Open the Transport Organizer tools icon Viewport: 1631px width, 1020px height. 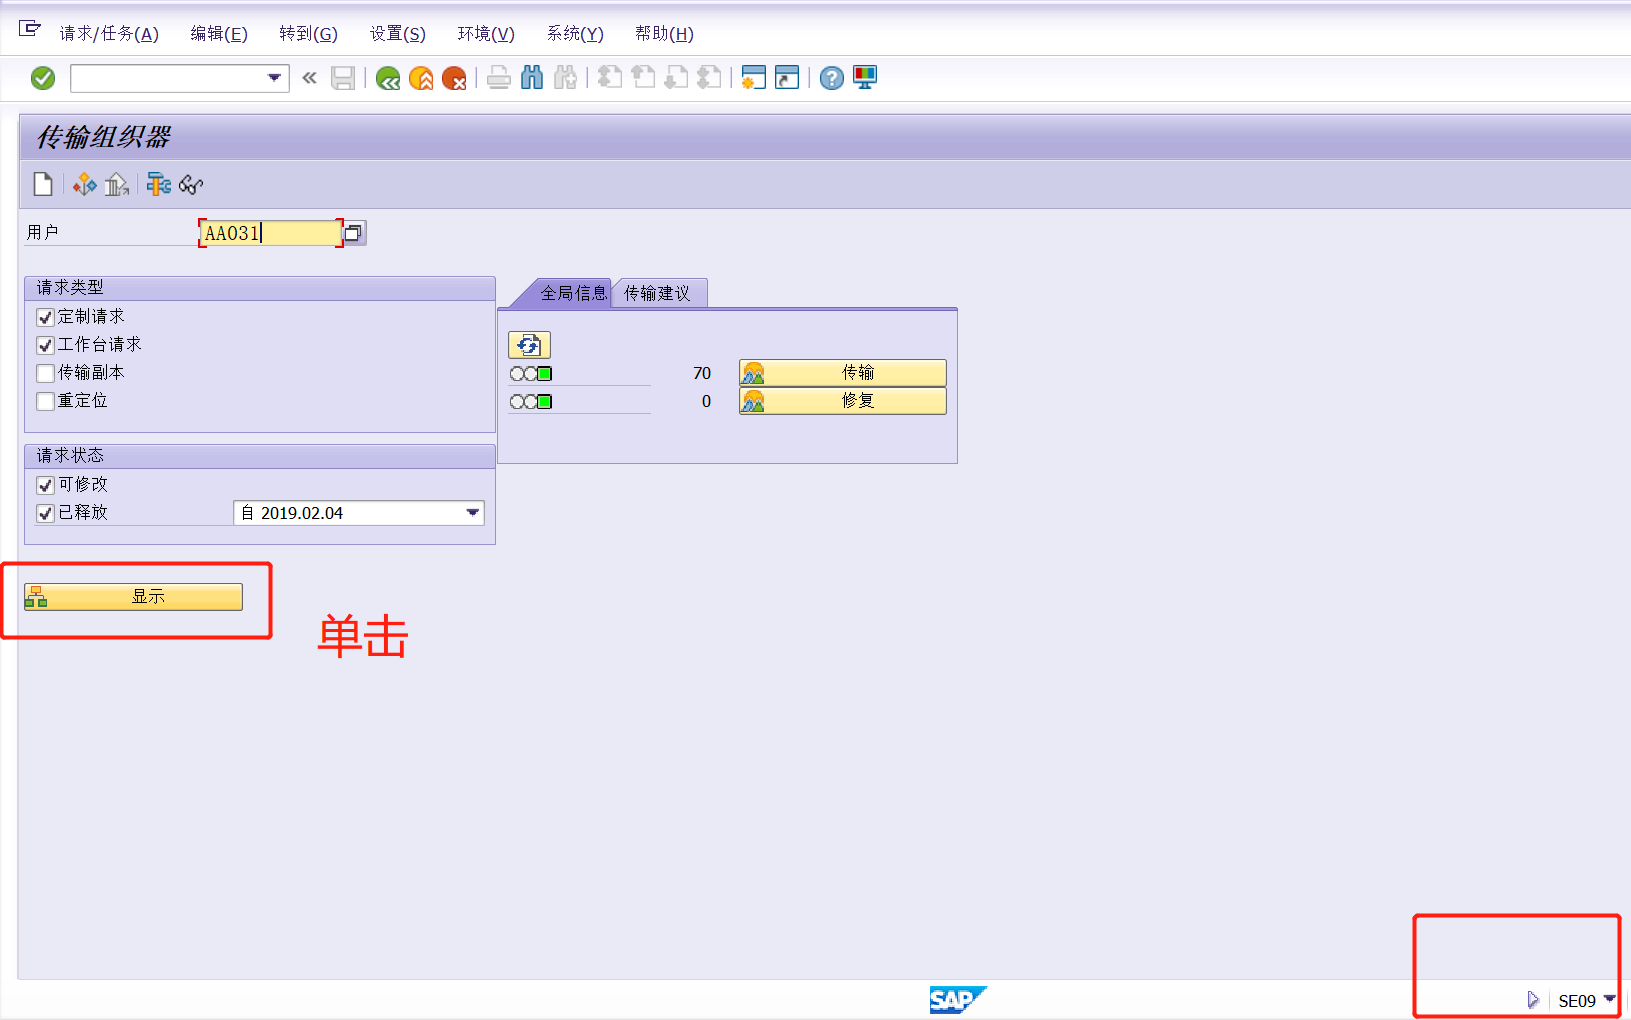point(158,184)
